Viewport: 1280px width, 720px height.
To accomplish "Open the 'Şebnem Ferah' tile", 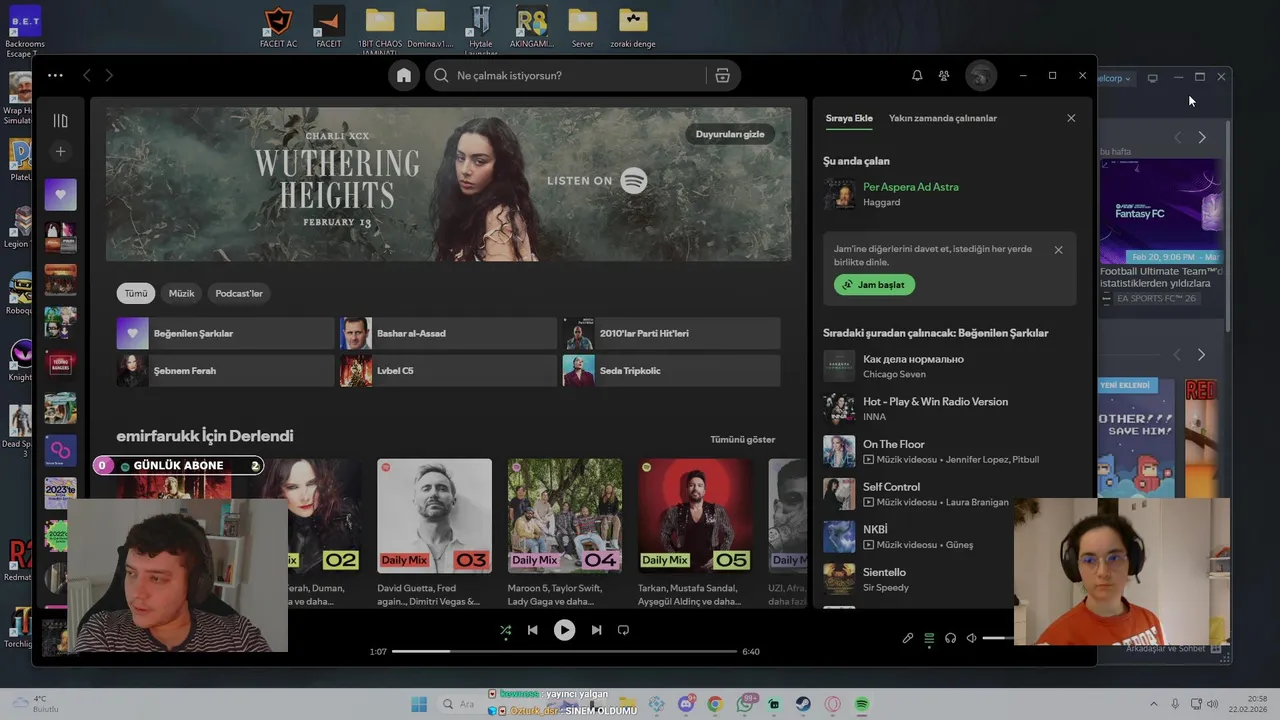I will (x=225, y=370).
